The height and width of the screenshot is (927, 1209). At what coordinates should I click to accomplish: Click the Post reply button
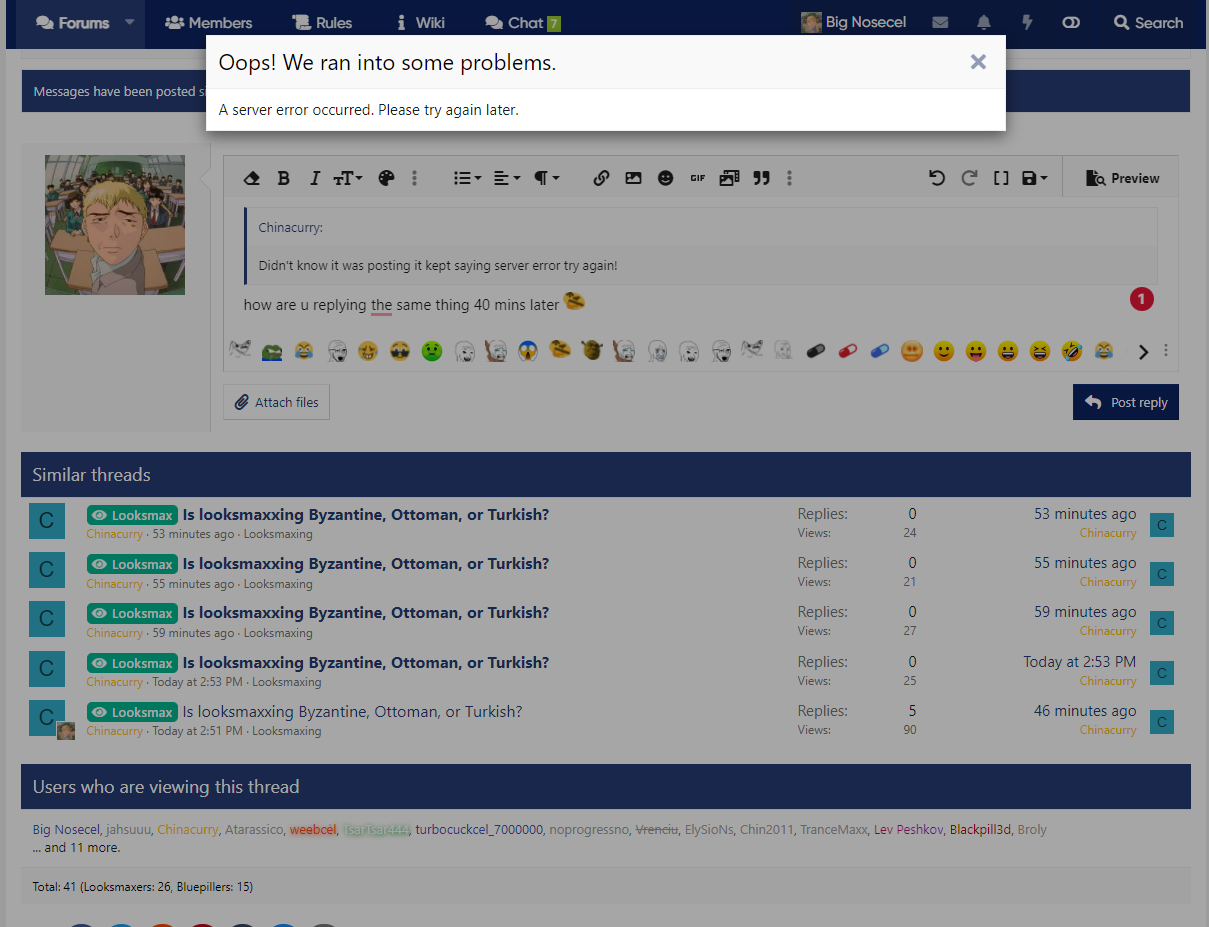[x=1126, y=402]
